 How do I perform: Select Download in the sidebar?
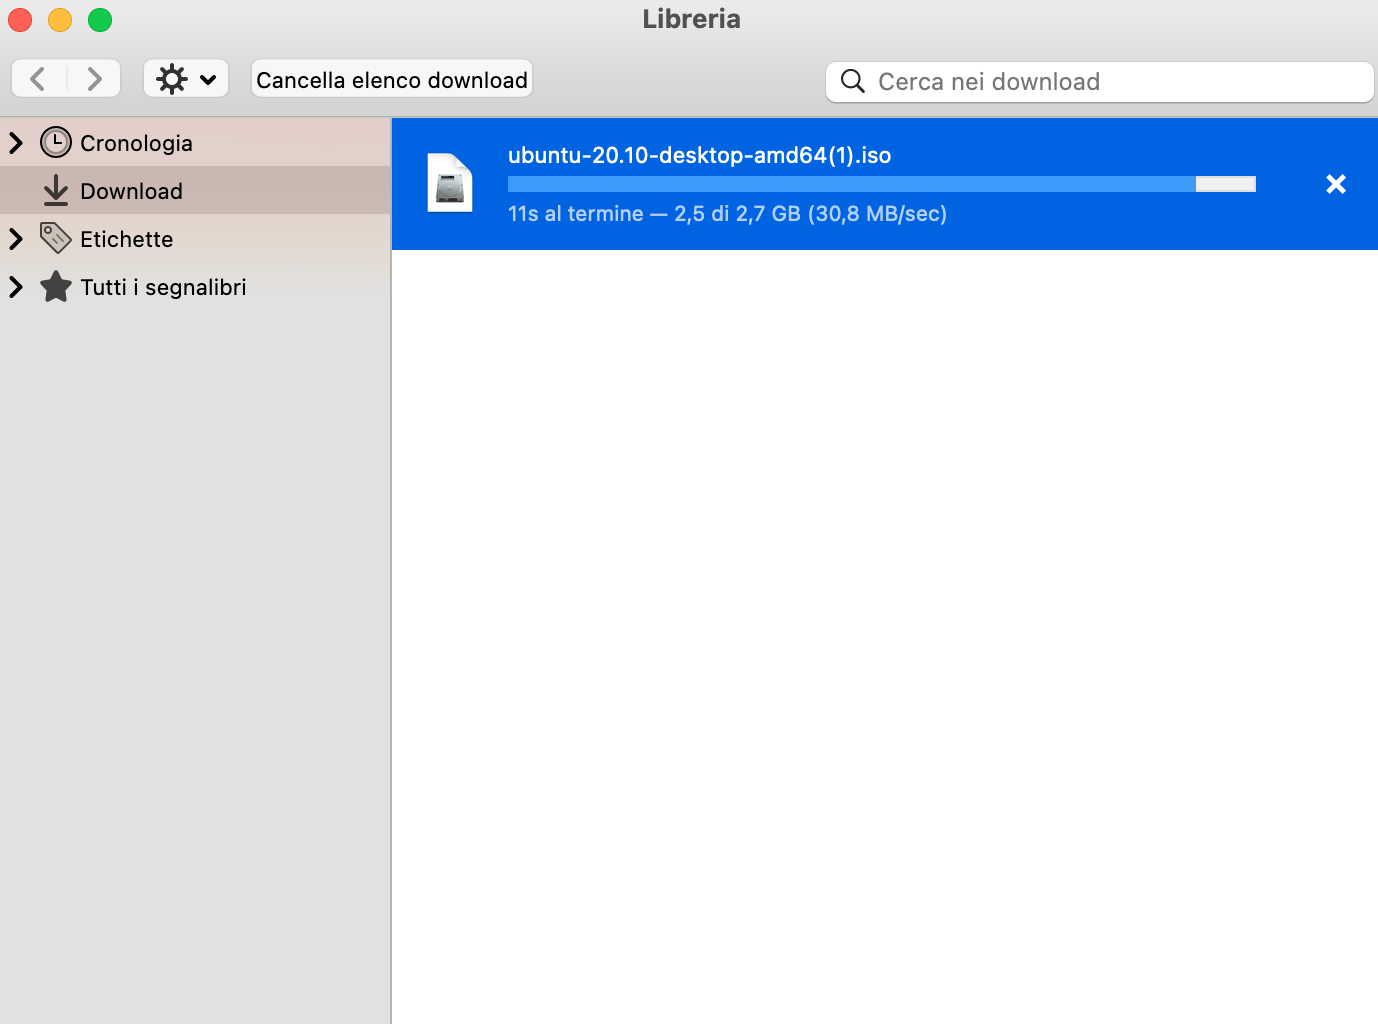point(195,191)
